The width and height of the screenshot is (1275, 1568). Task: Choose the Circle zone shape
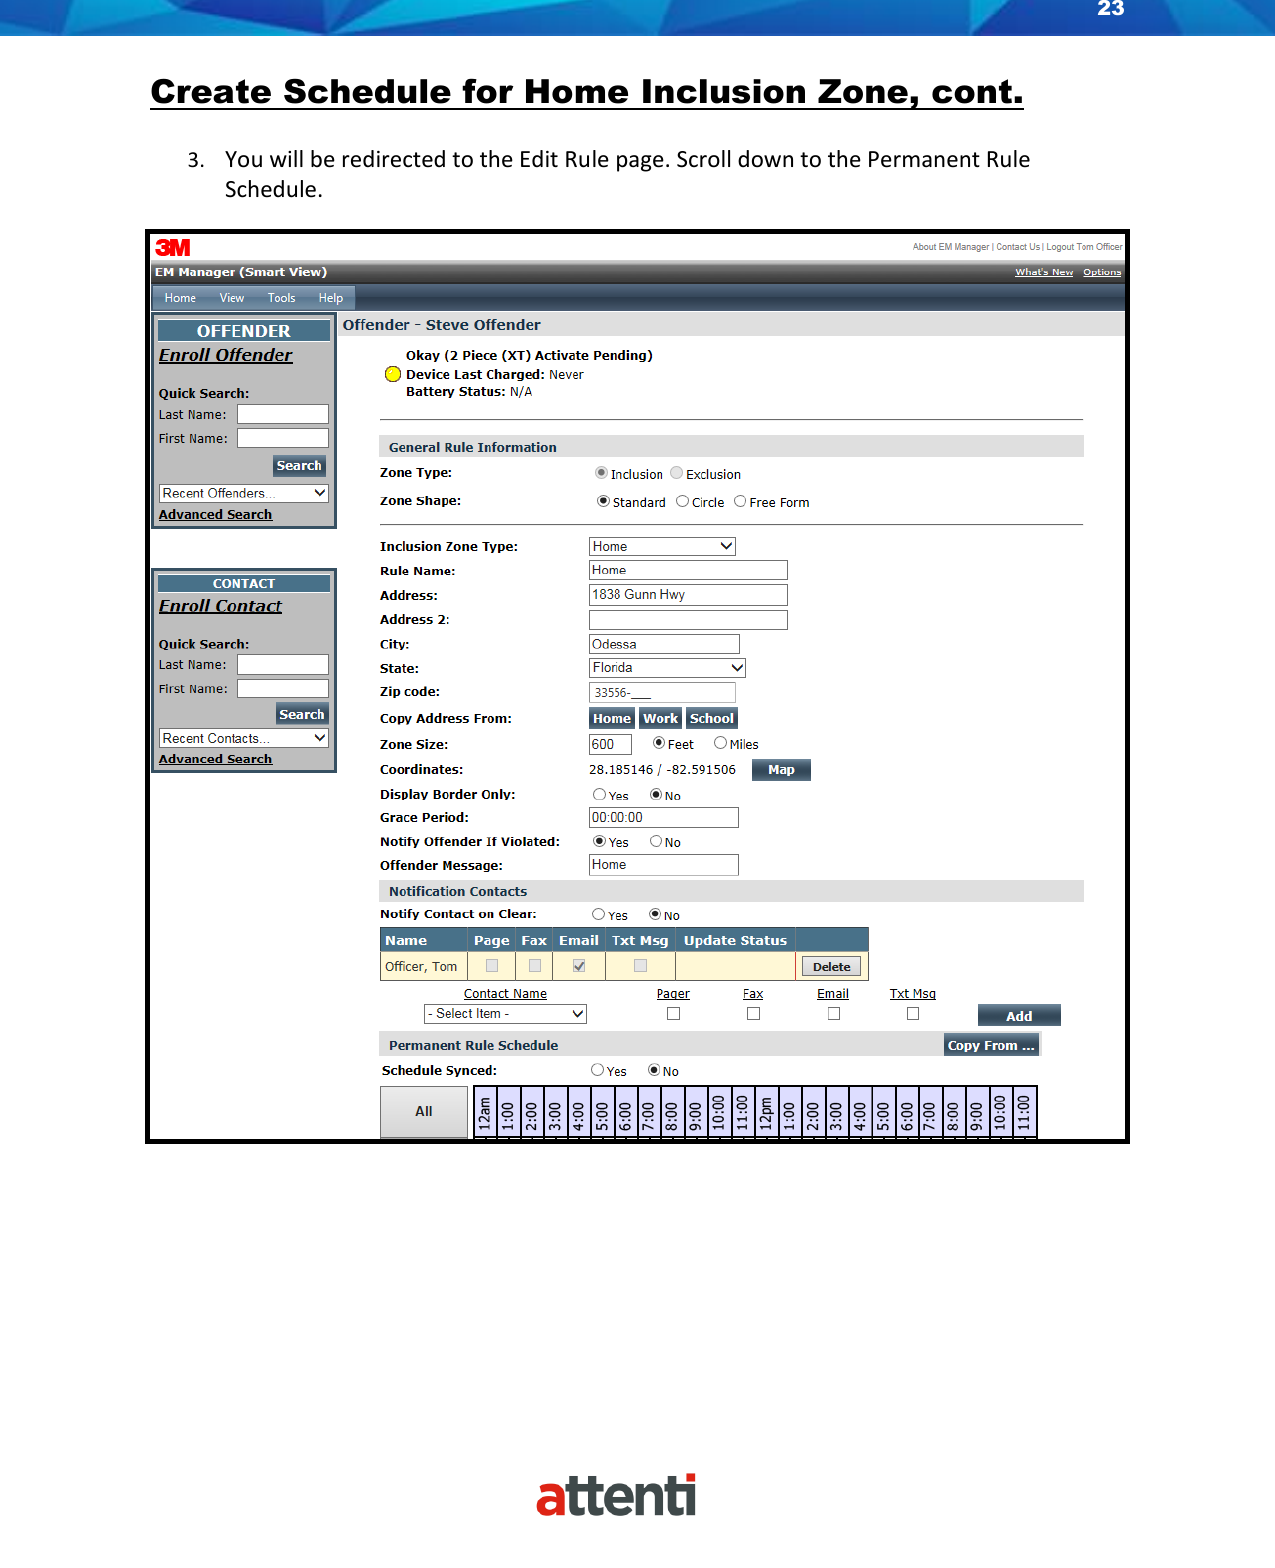point(682,501)
